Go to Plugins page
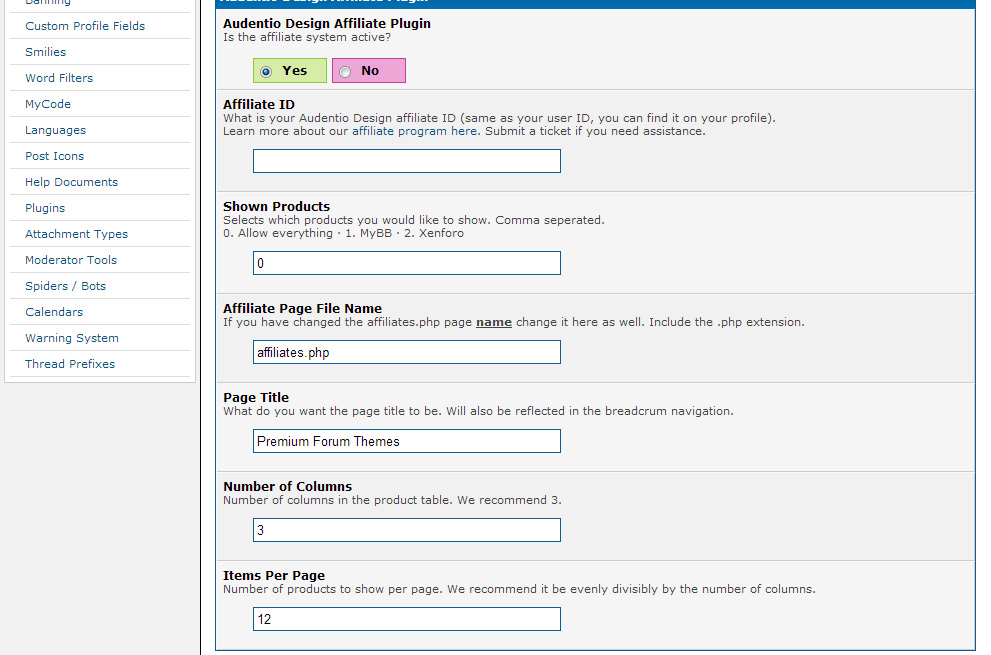 (x=45, y=208)
